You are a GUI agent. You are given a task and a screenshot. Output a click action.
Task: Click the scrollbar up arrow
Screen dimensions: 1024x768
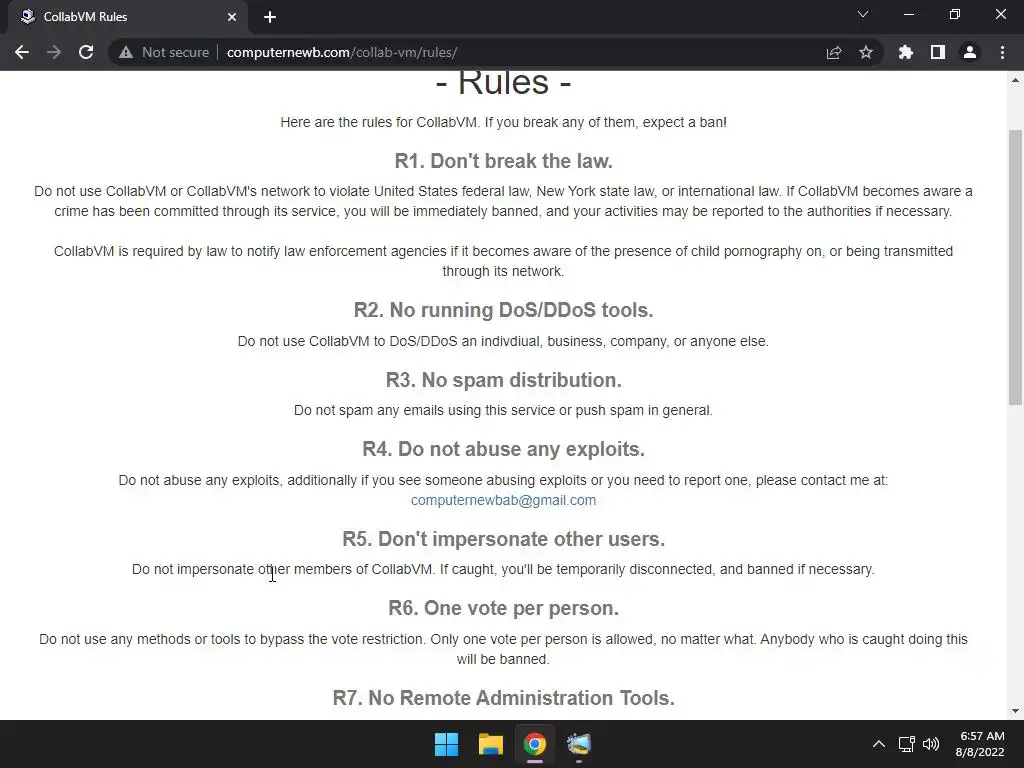[1015, 80]
